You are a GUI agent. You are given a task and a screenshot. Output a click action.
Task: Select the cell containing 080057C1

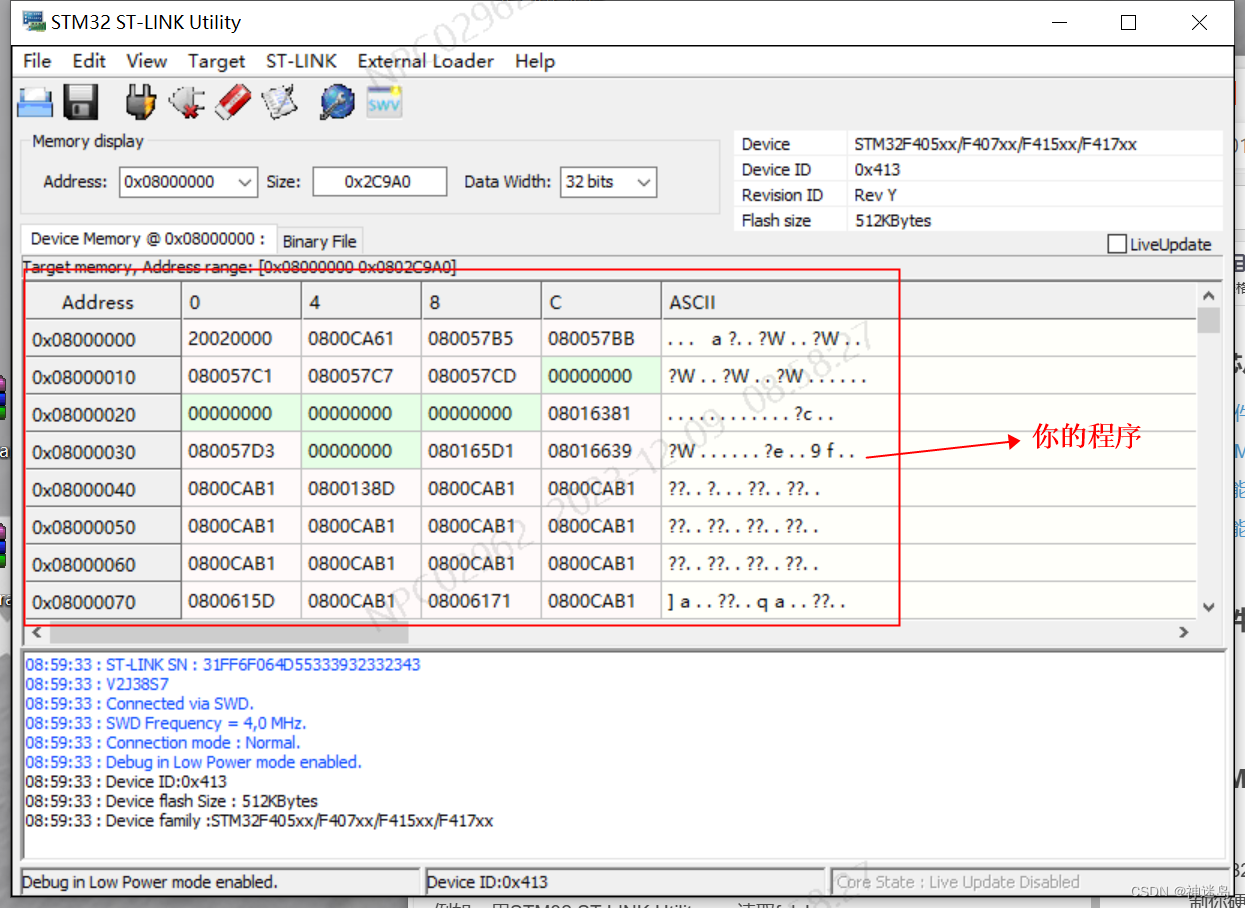[241, 376]
